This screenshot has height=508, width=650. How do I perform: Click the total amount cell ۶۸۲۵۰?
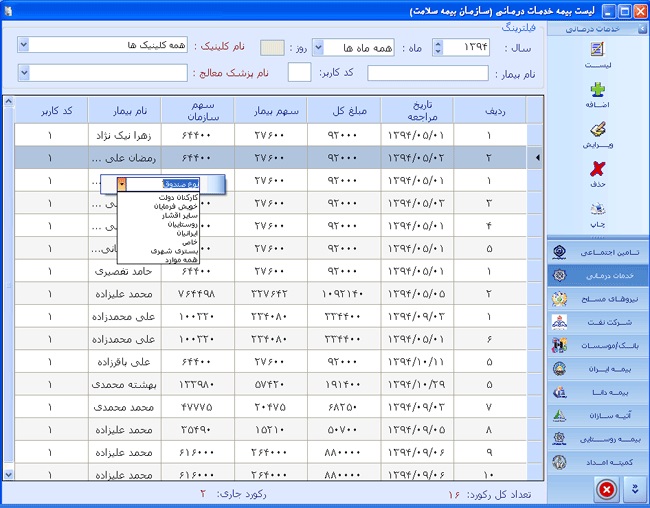pos(344,407)
